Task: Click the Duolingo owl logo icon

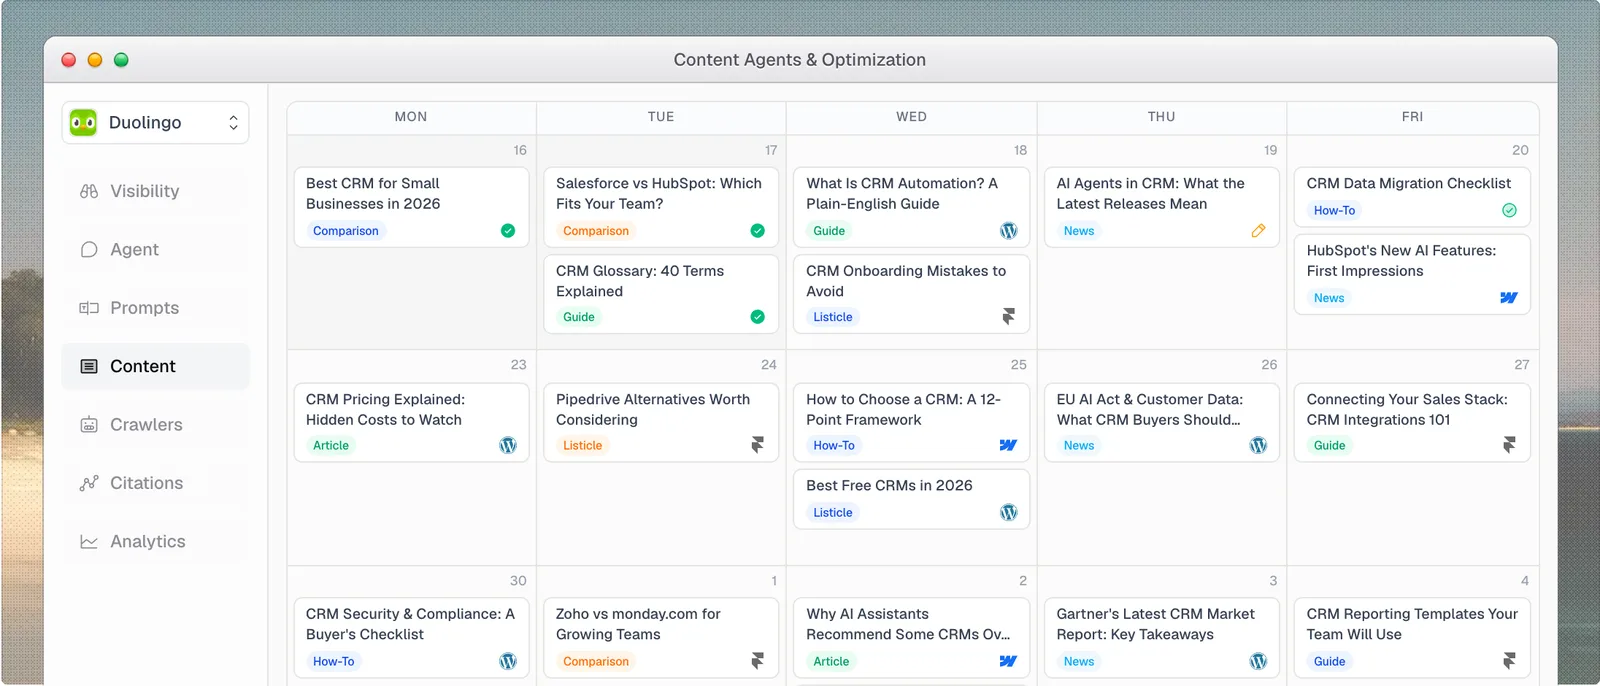Action: 83,122
